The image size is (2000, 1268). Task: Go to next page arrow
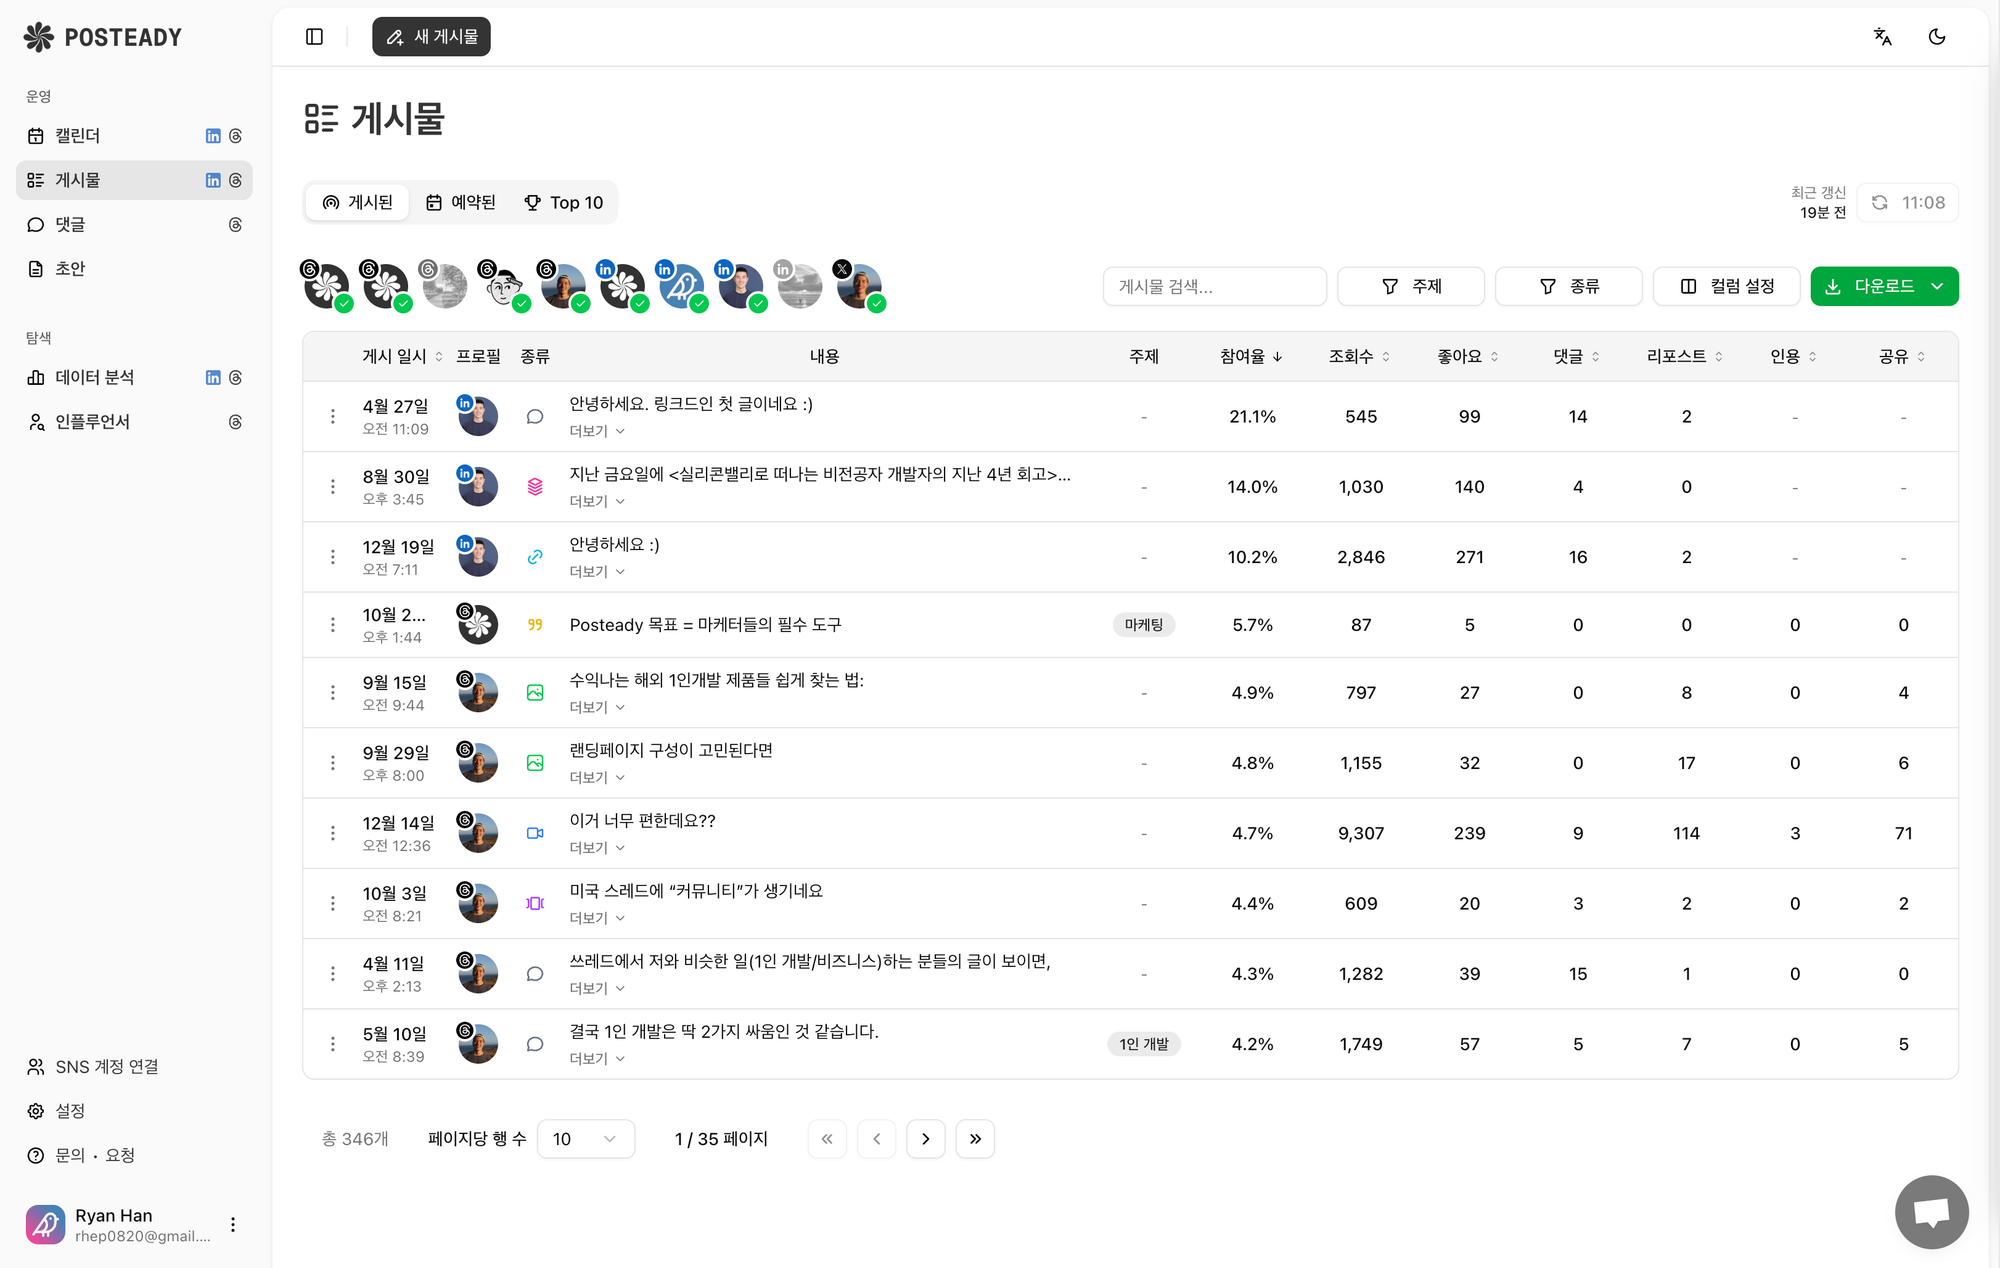(x=925, y=1139)
